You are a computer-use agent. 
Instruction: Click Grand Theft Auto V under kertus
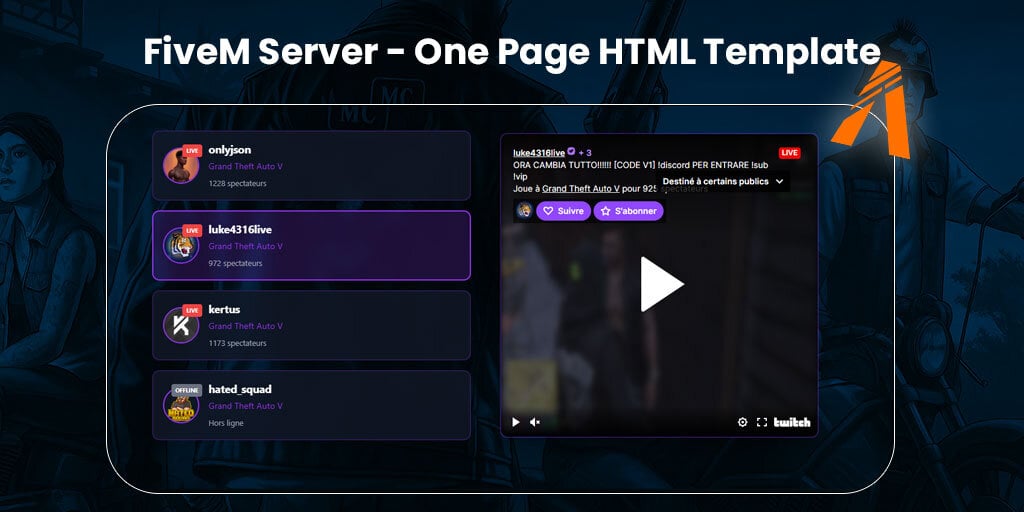pyautogui.click(x=246, y=326)
